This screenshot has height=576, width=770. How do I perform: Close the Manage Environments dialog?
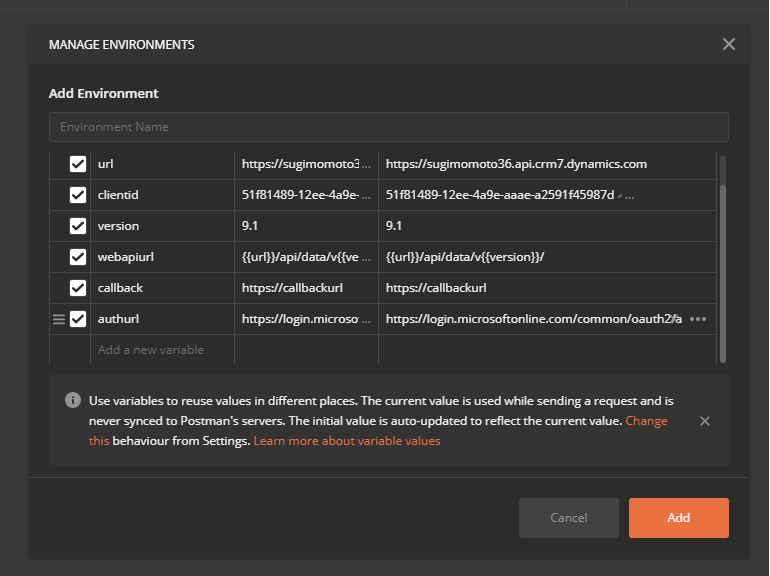coord(728,44)
